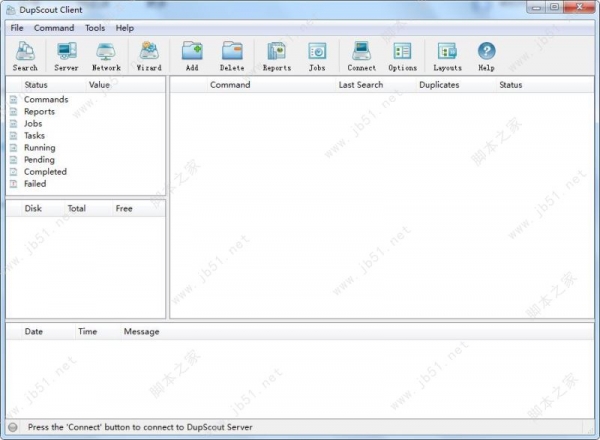
Task: Select the Failed status row text
Action: pos(35,184)
